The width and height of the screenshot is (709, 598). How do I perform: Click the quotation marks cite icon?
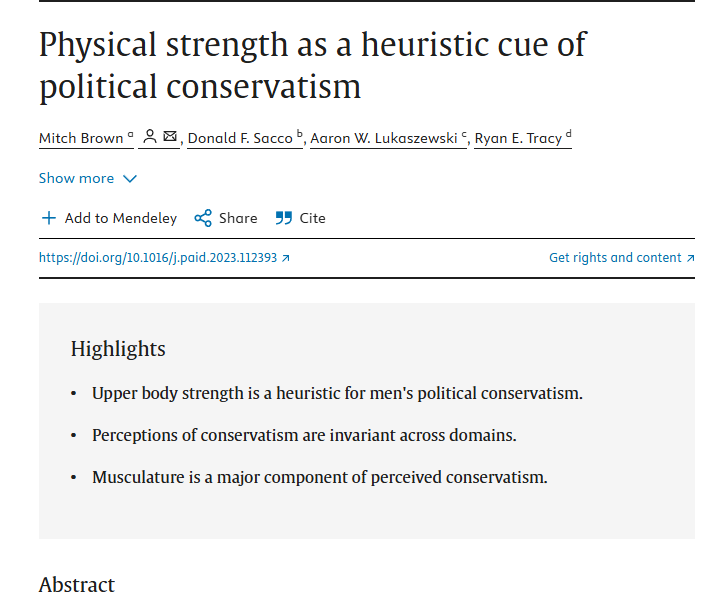(x=284, y=218)
